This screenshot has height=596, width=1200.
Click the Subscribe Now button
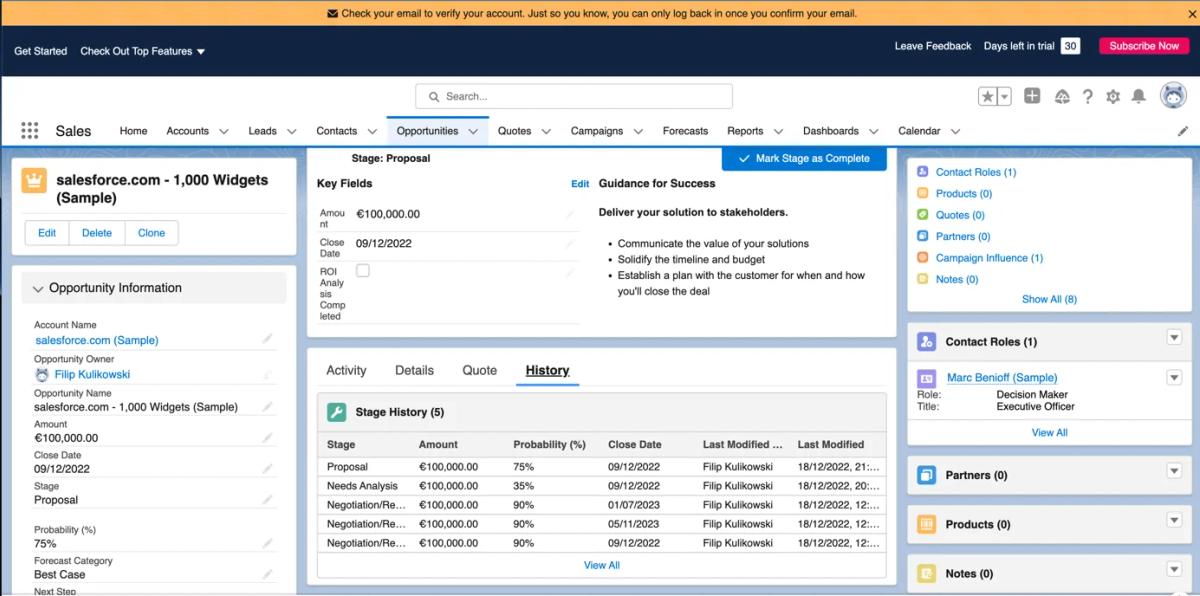(x=1144, y=46)
